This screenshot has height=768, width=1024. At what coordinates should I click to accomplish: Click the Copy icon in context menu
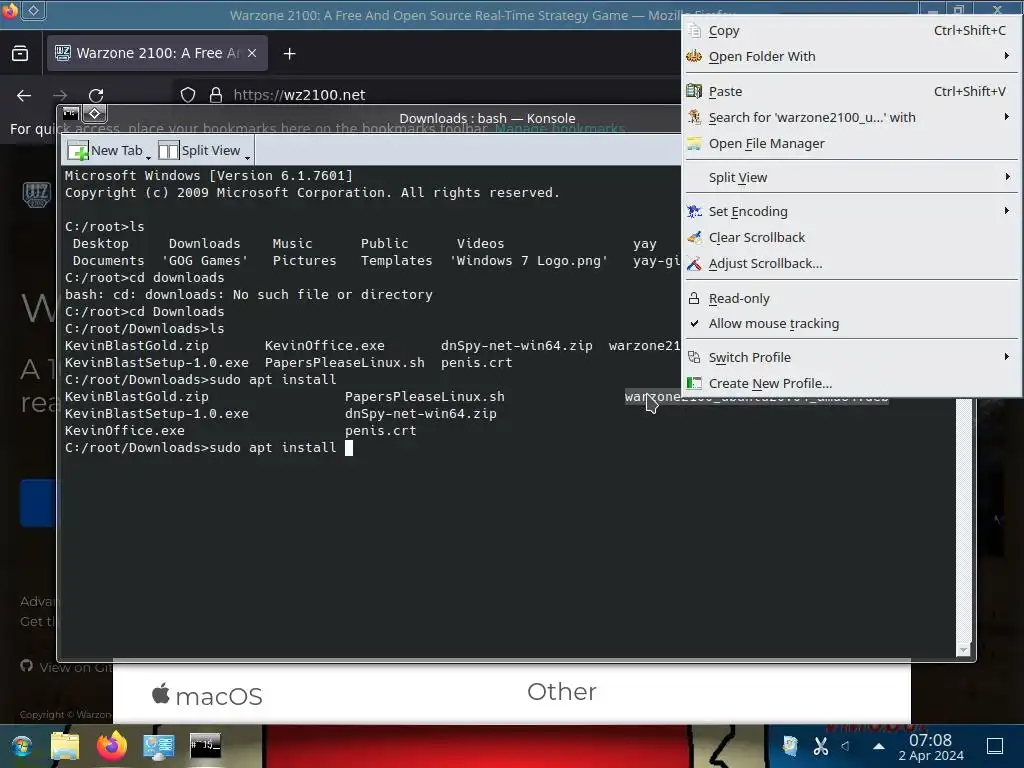(694, 31)
